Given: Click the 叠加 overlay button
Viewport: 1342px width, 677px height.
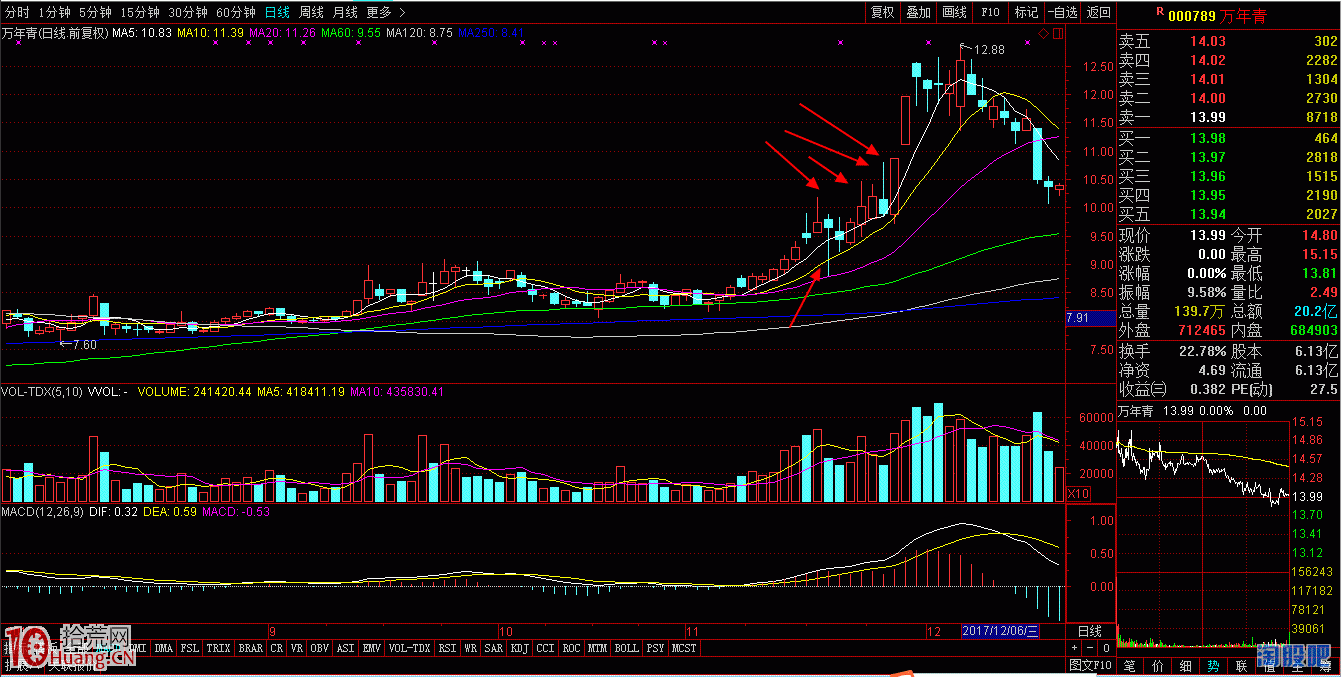Looking at the screenshot, I should [918, 12].
